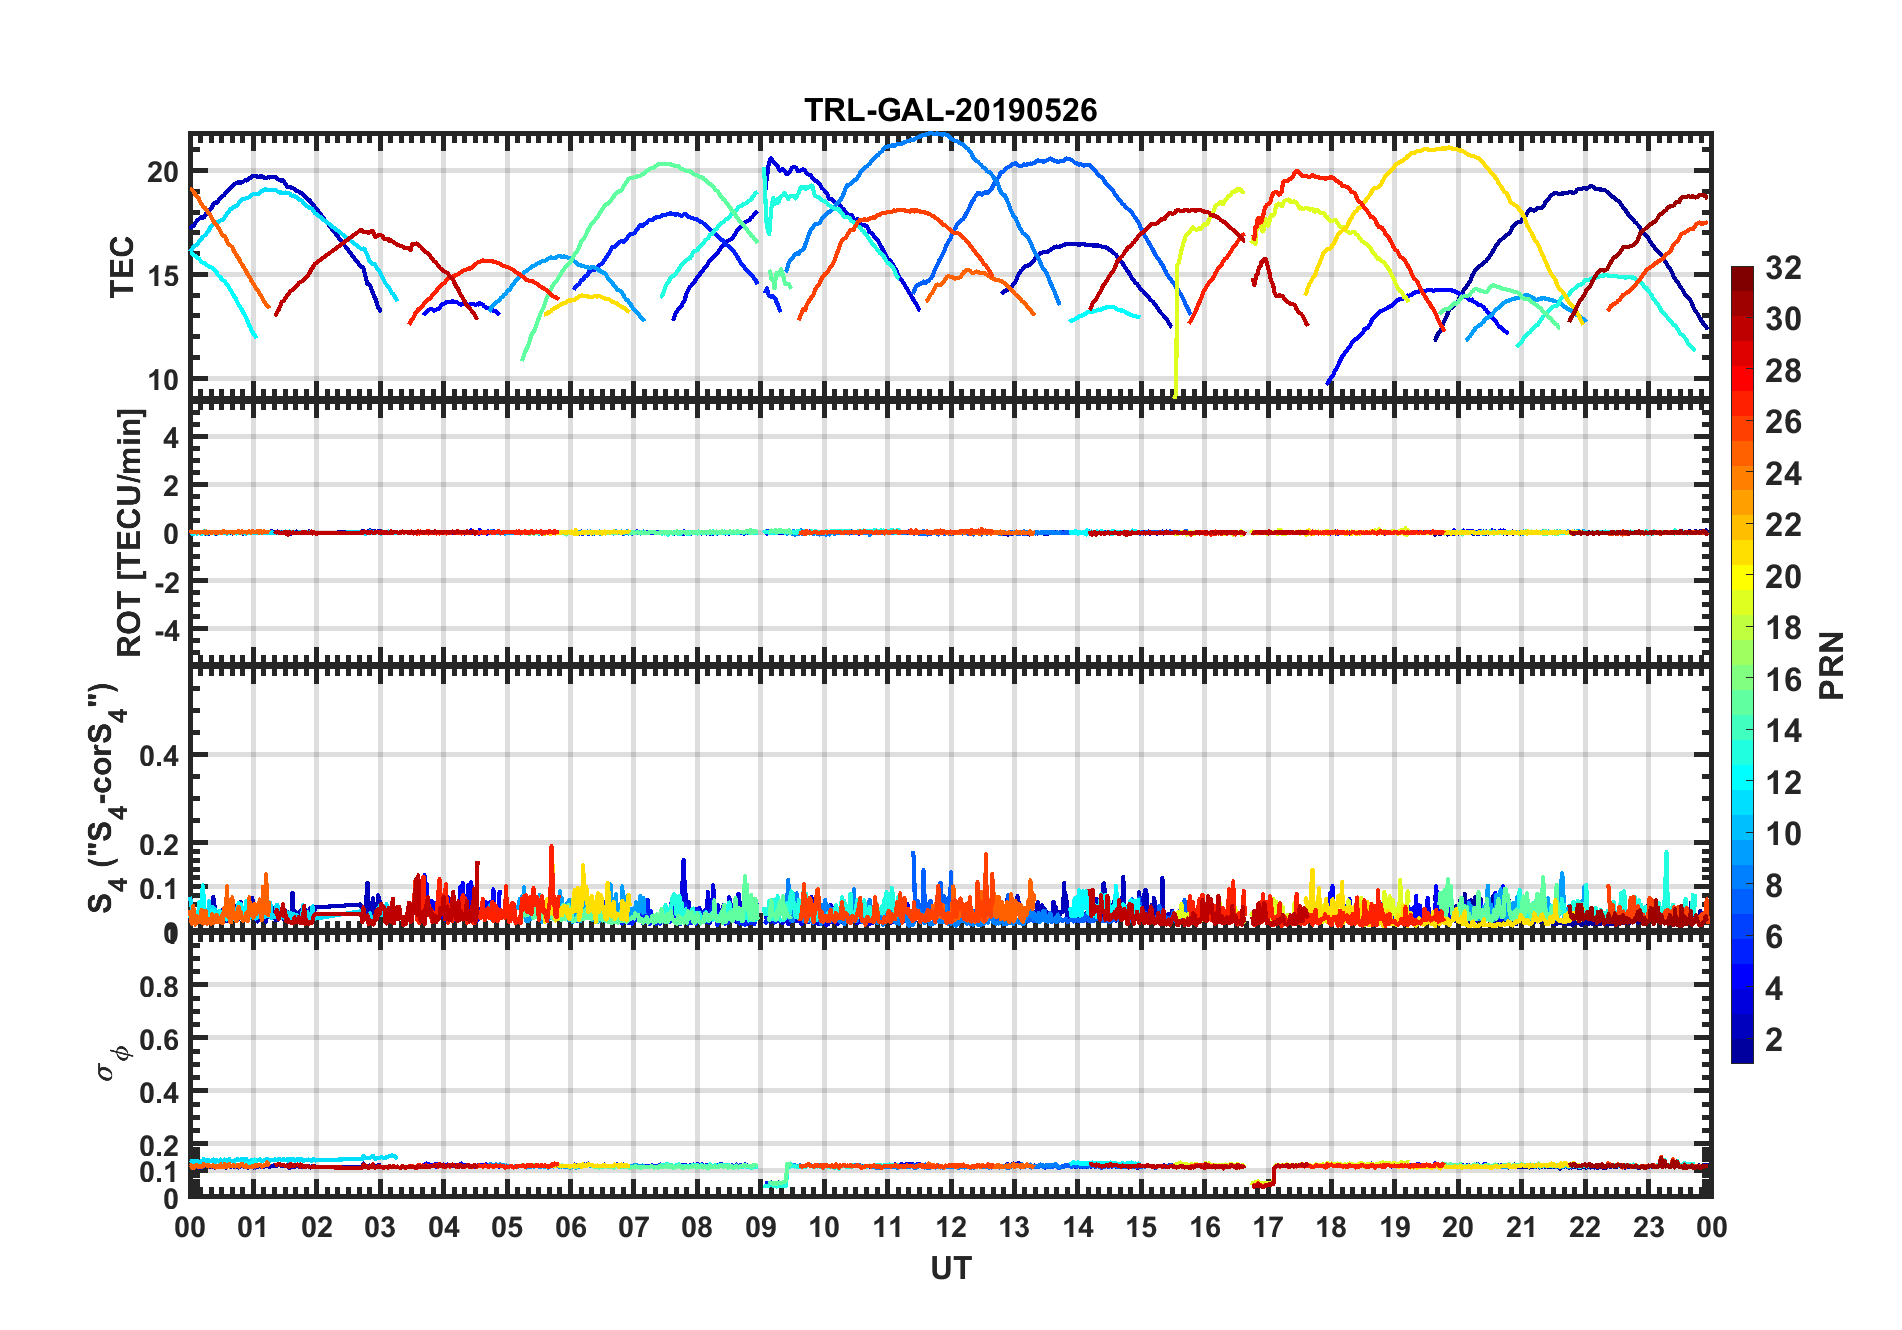Image resolution: width=1902 pixels, height=1330 pixels.
Task: Click colorbar tick label 26
Action: pyautogui.click(x=1783, y=422)
